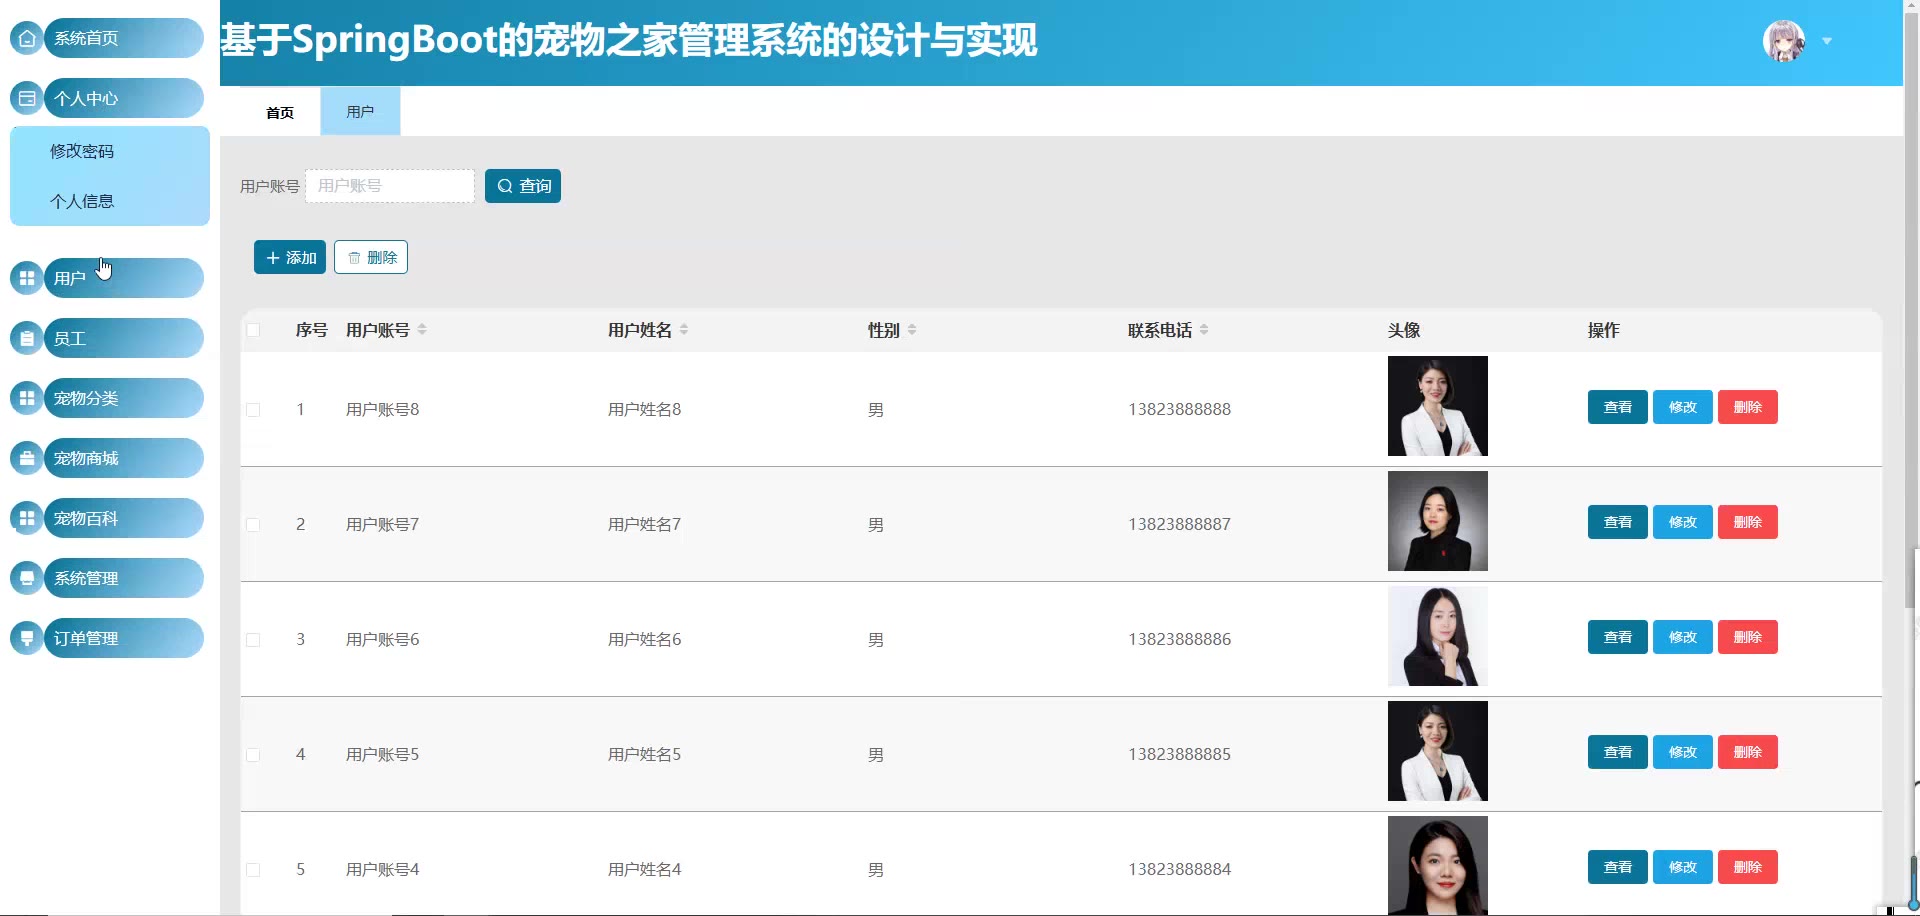The width and height of the screenshot is (1920, 916).
Task: Click 修改 for 用户账号7
Action: click(1683, 522)
